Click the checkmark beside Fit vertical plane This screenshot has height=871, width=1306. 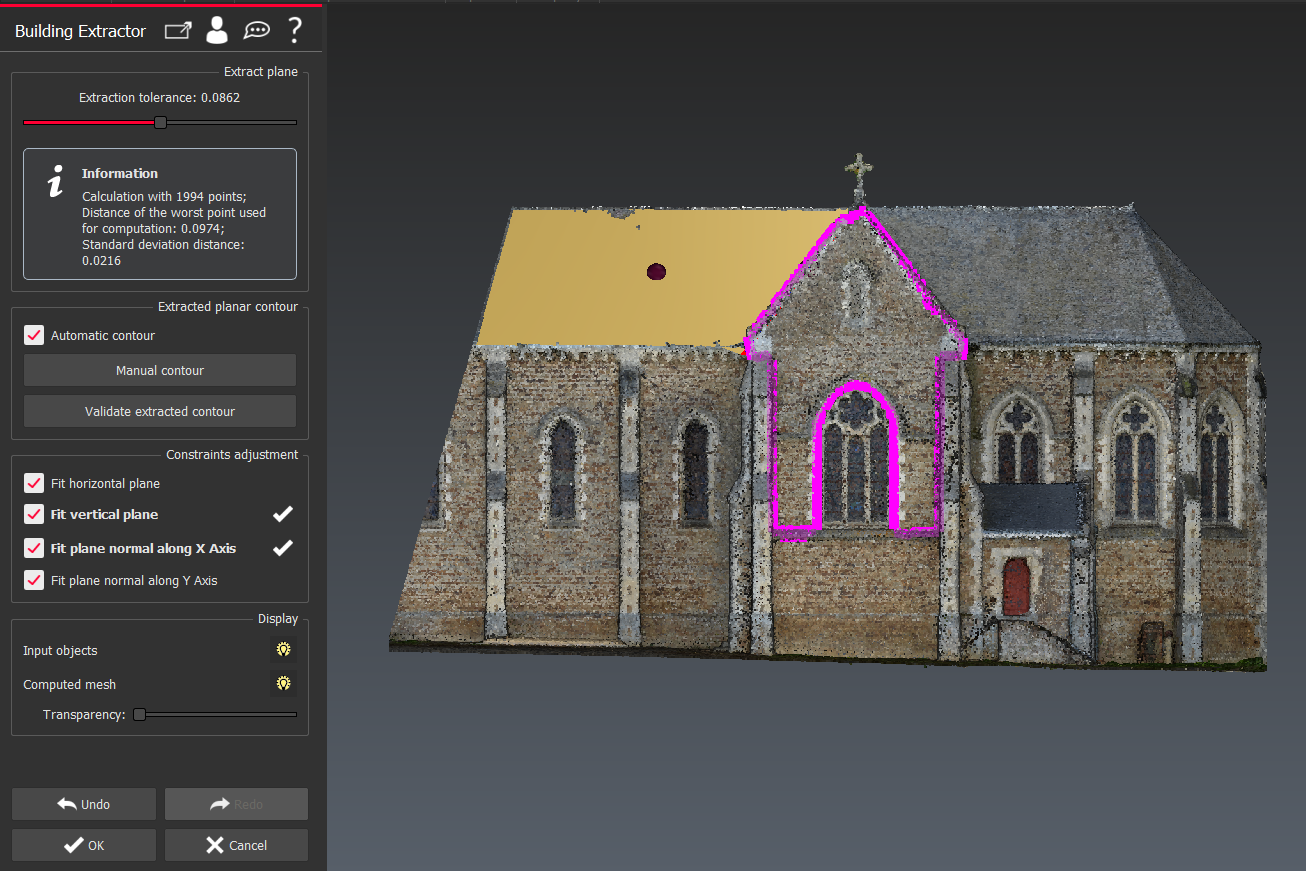tap(283, 514)
